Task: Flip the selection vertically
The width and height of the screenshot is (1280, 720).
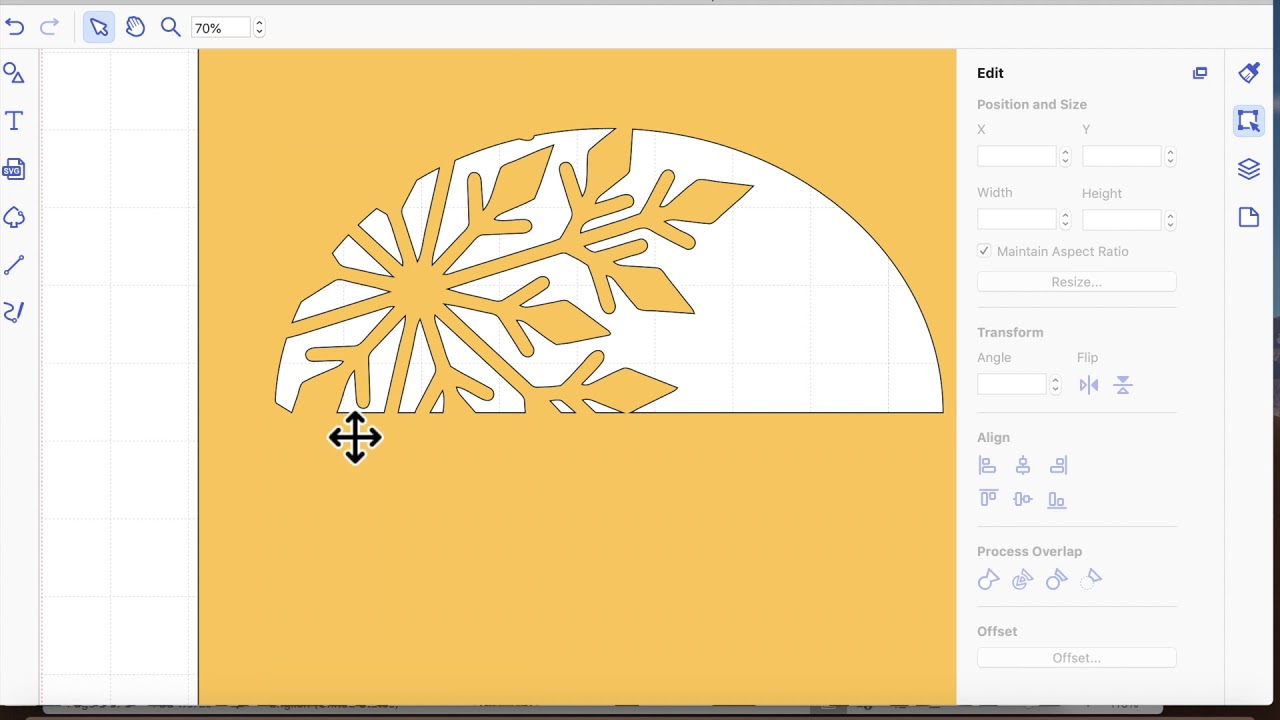Action: tap(1123, 385)
